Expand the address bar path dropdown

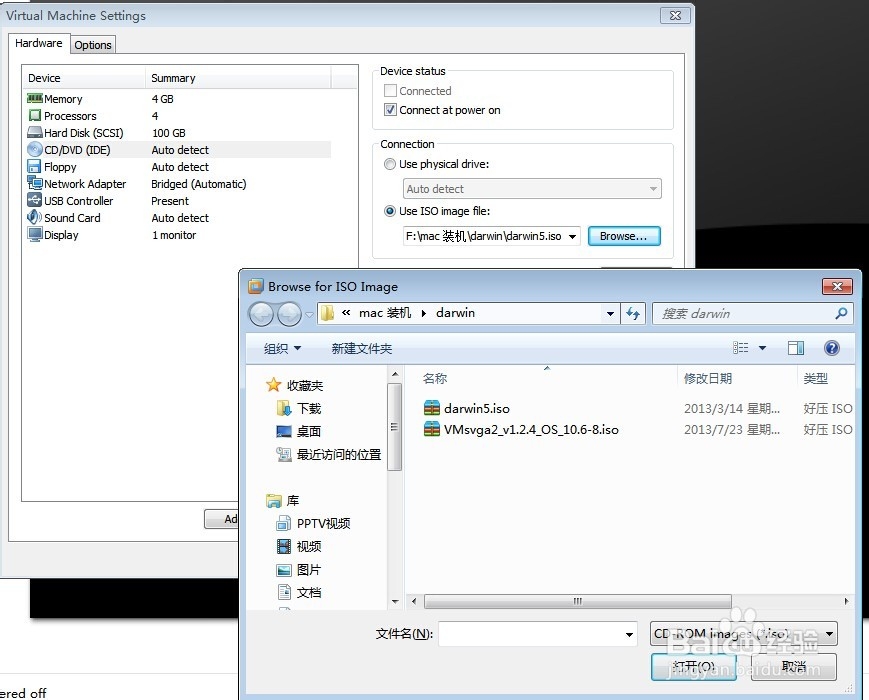[610, 314]
